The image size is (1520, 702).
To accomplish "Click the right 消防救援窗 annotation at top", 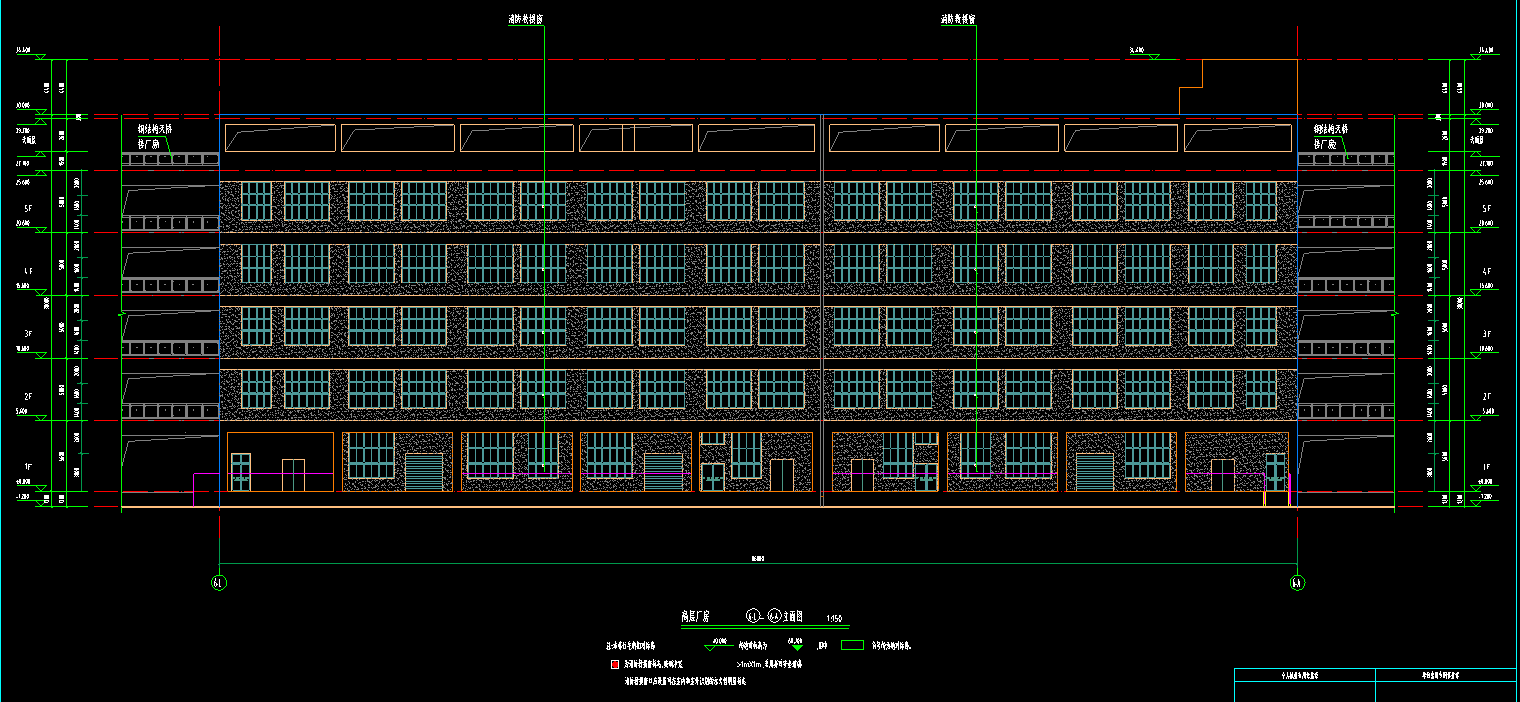I will [x=958, y=19].
